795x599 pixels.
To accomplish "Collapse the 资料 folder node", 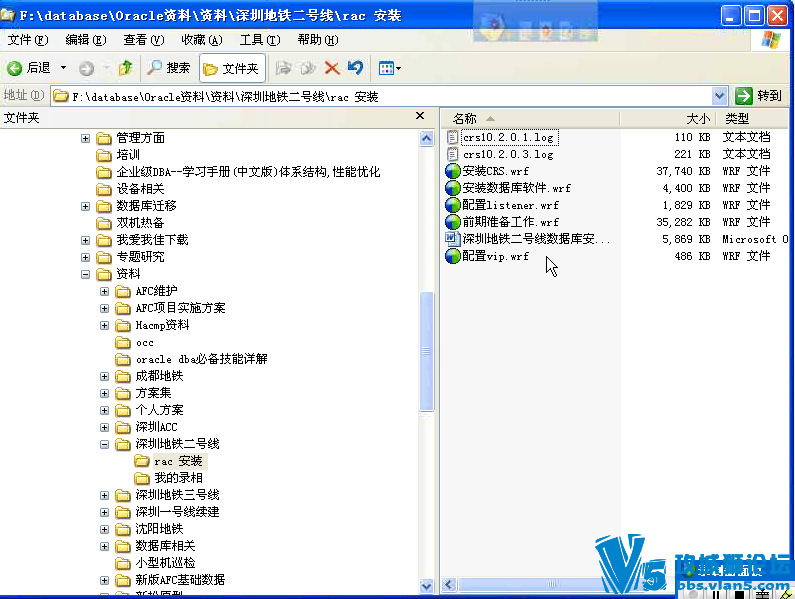I will (85, 274).
